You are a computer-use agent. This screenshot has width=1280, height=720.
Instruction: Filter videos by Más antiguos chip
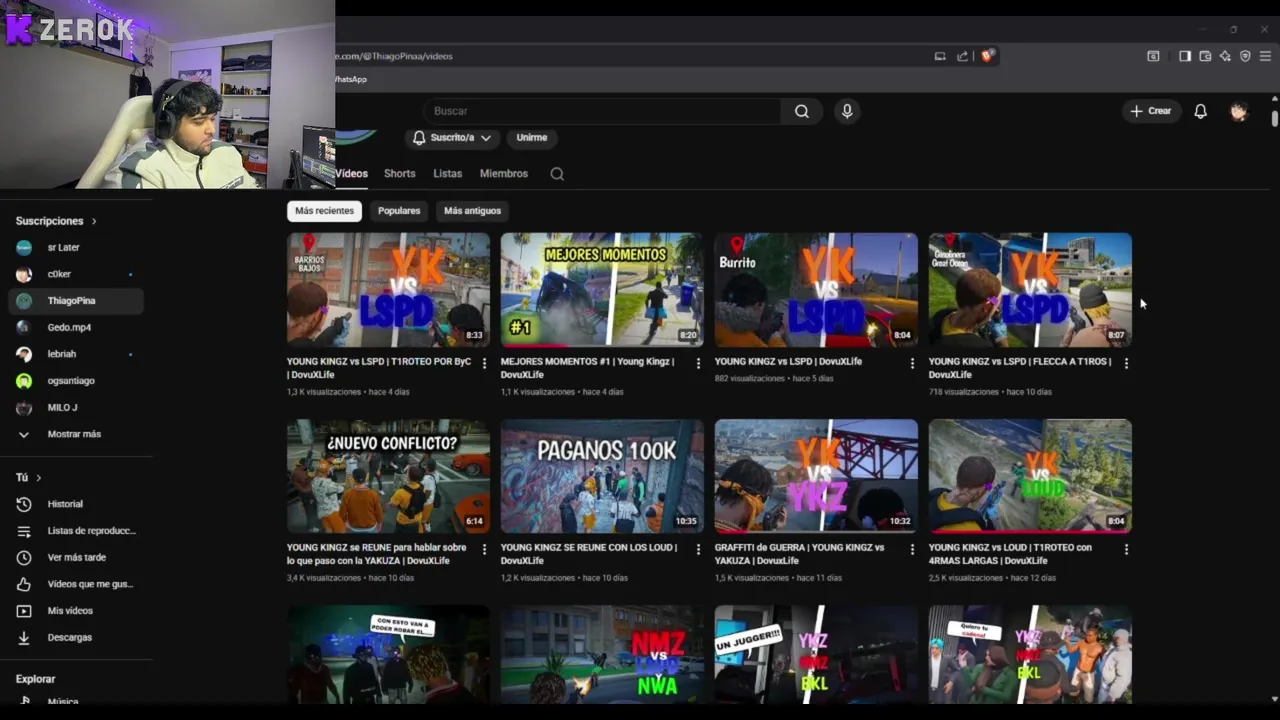click(472, 211)
